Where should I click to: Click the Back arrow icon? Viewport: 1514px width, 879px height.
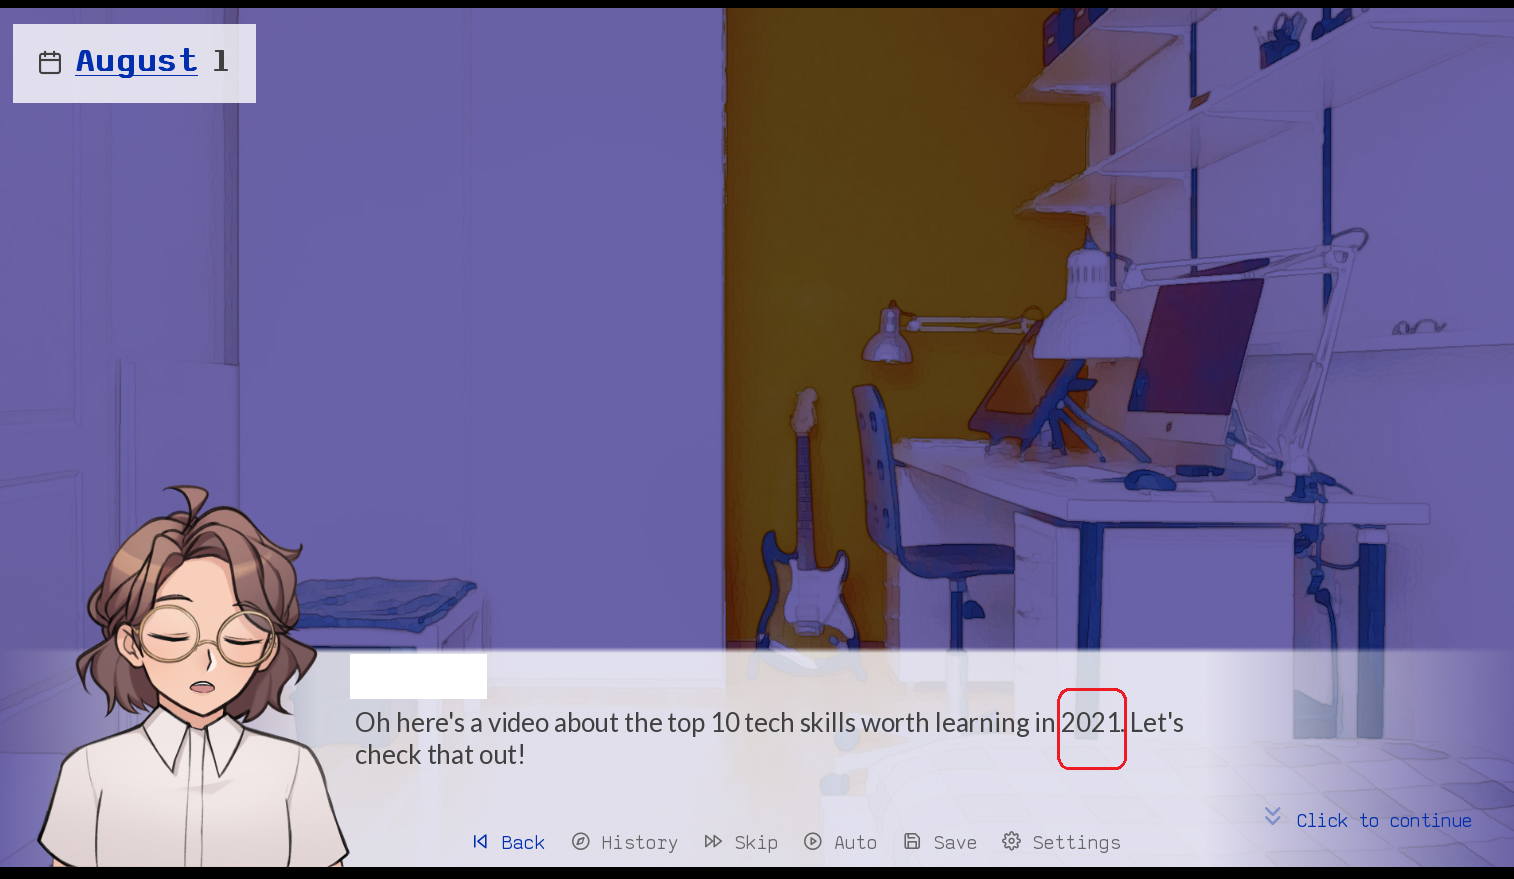pyautogui.click(x=480, y=842)
